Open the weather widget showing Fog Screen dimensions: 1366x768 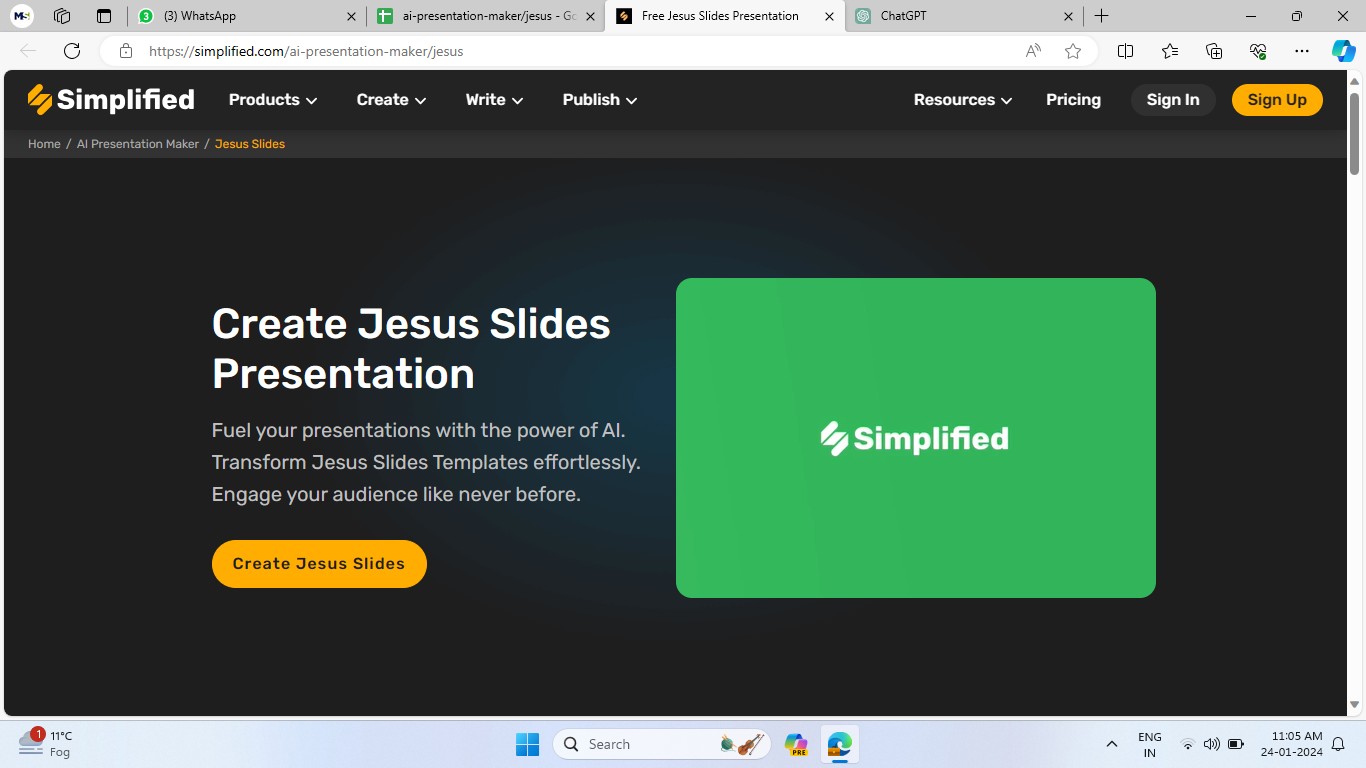(46, 744)
